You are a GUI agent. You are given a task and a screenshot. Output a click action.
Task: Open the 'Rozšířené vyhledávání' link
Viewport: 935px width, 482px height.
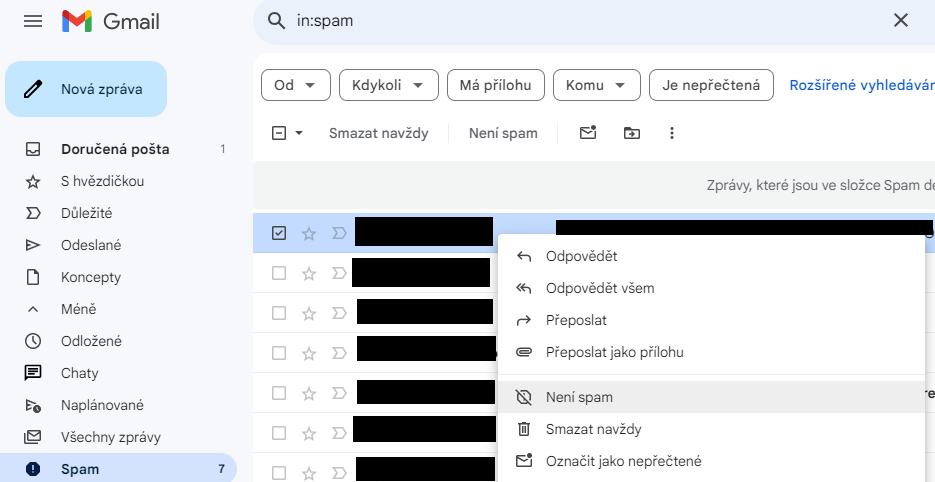coord(861,85)
